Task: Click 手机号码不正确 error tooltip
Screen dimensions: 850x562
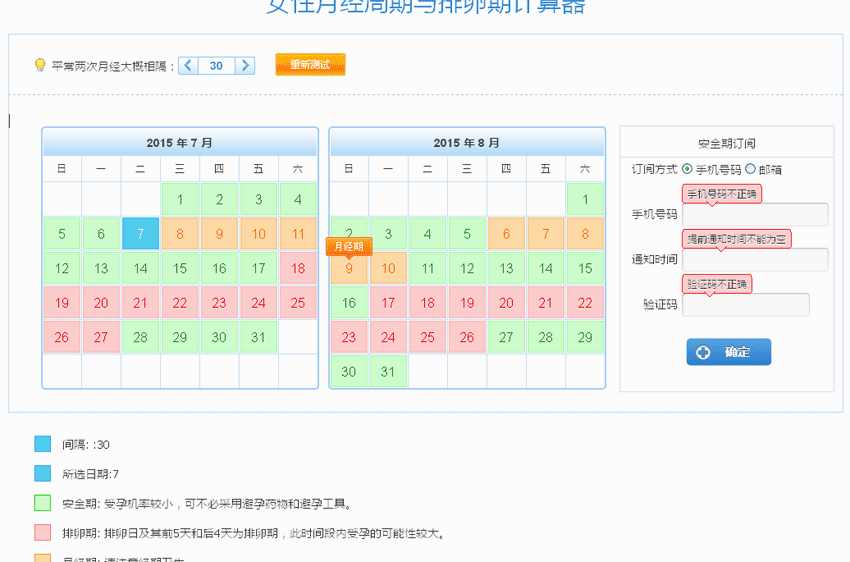Action: 722,194
